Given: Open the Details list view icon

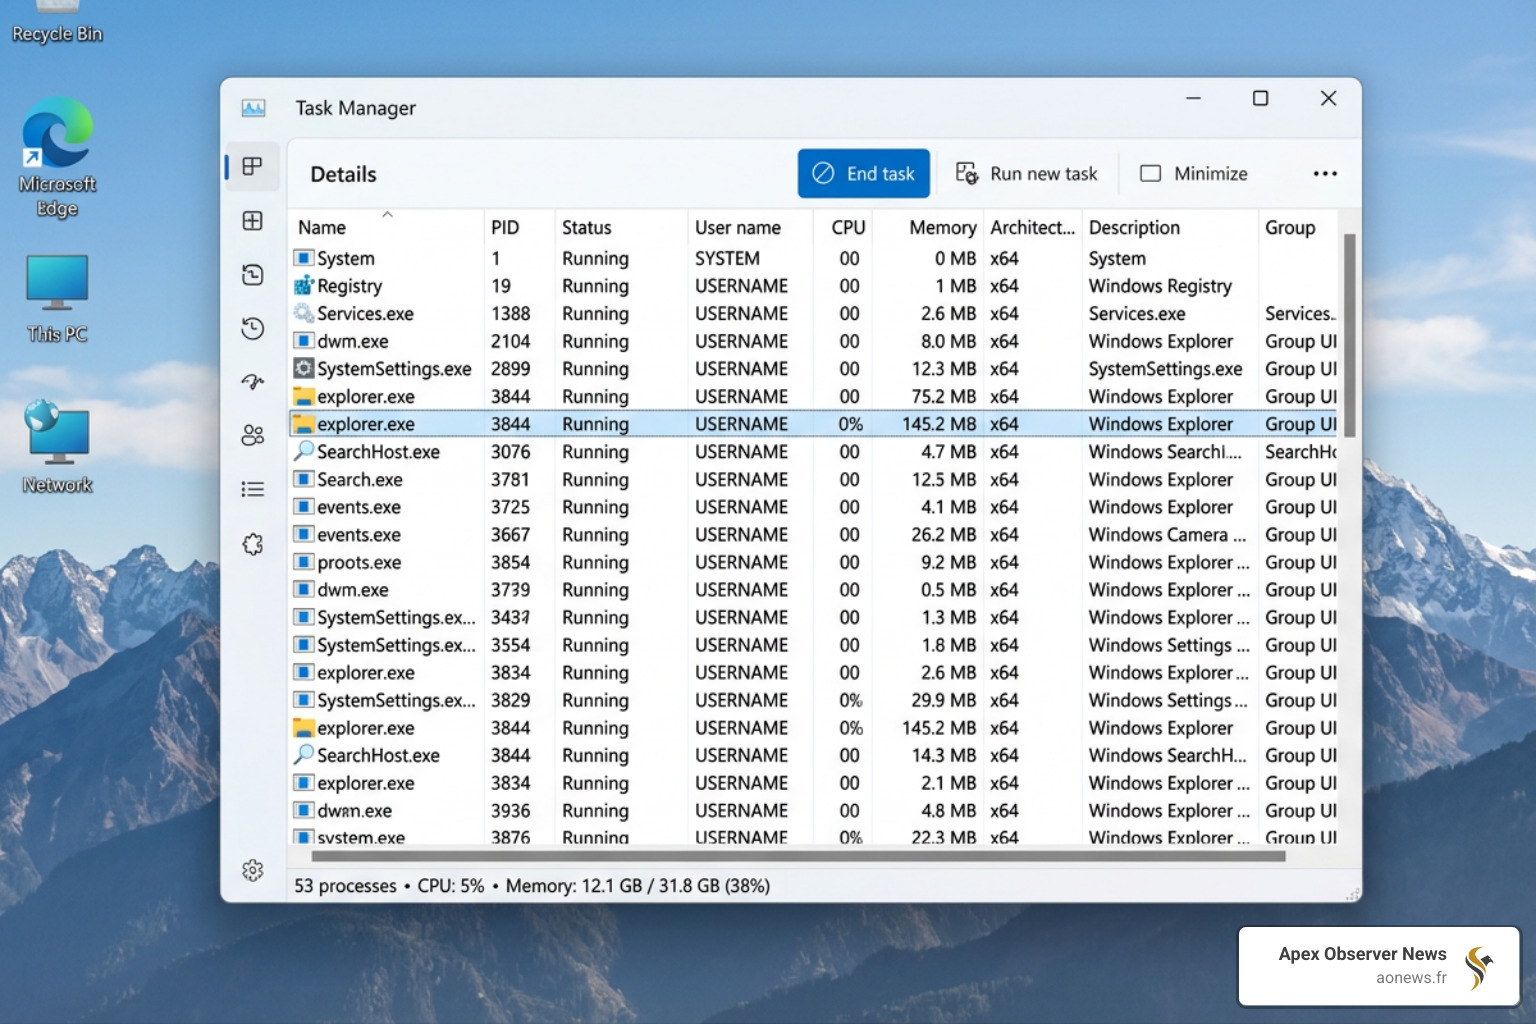Looking at the screenshot, I should click(x=252, y=488).
